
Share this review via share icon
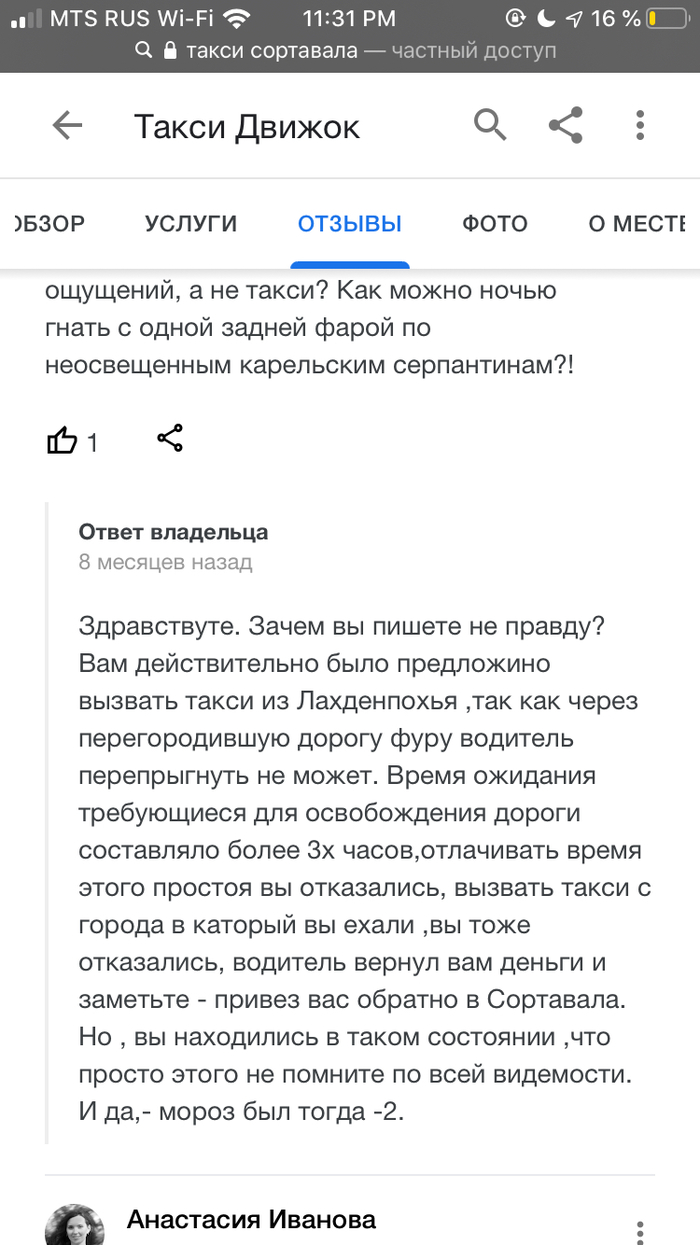[x=170, y=438]
